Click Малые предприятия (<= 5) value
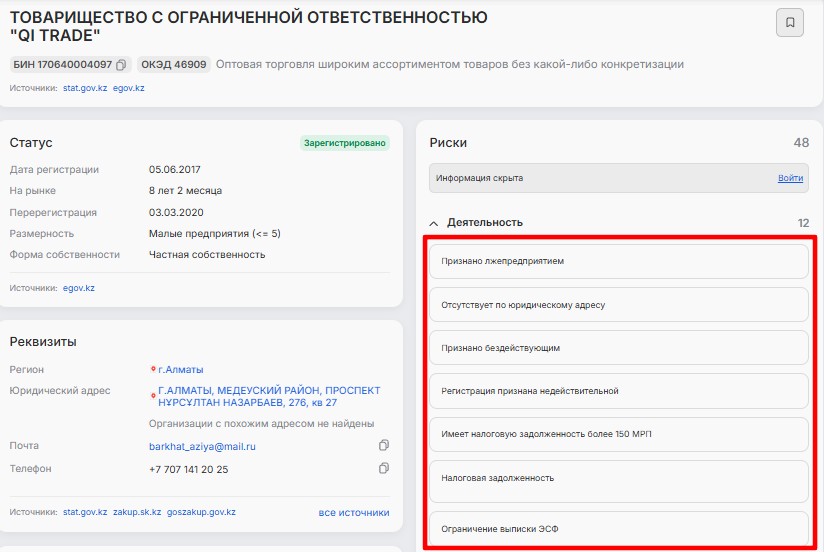 point(214,233)
